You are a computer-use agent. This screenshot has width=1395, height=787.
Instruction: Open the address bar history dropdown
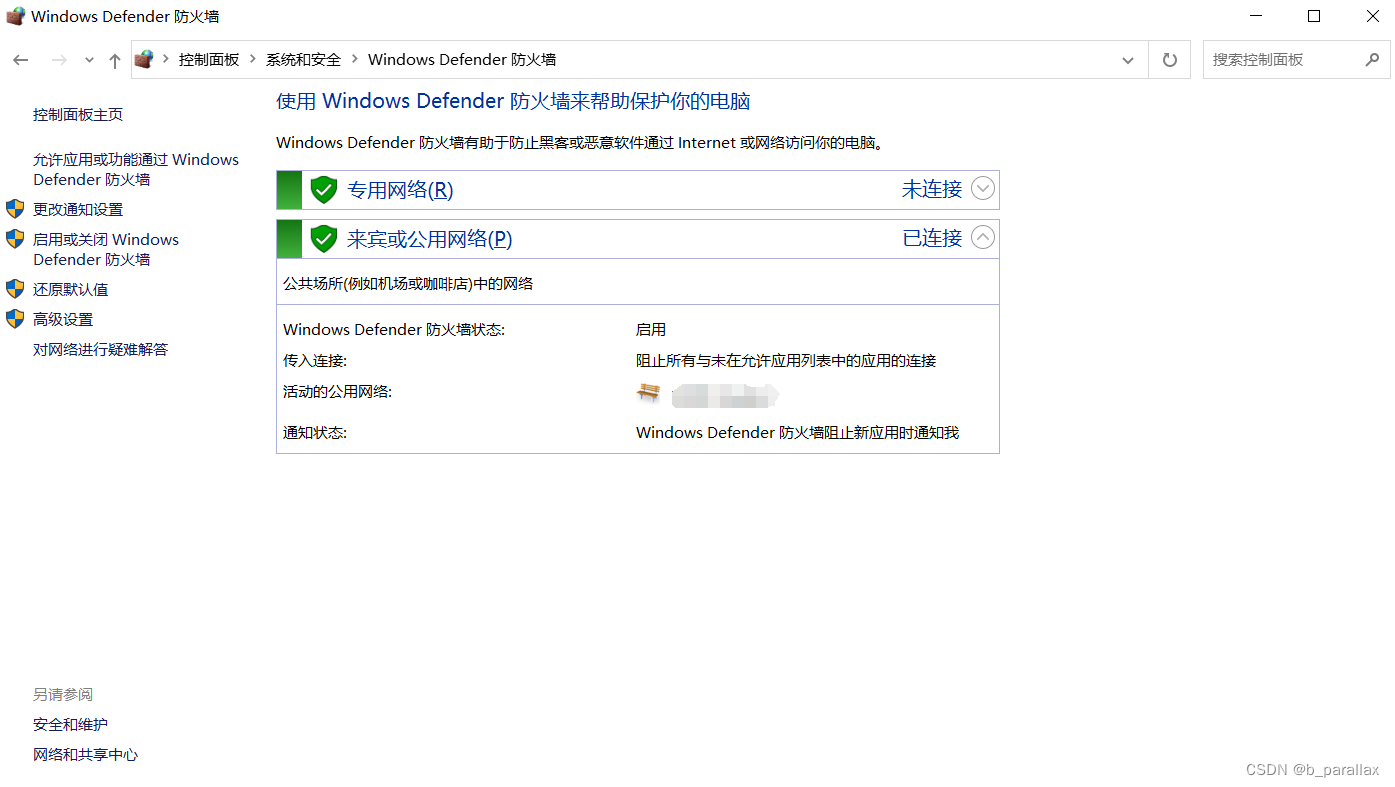click(1128, 60)
